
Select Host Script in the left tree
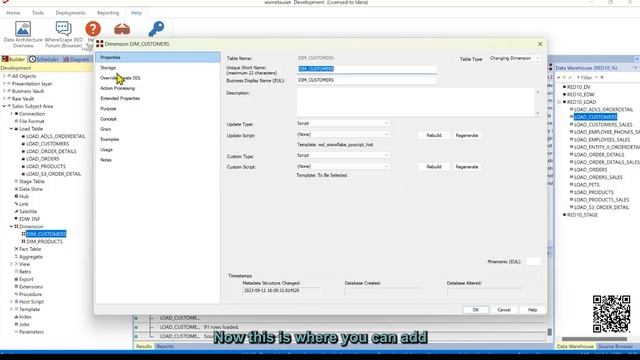pos(31,302)
